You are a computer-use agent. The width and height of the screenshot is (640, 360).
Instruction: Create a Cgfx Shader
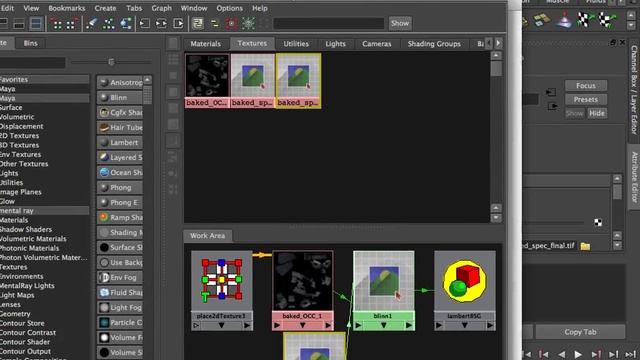click(x=120, y=112)
